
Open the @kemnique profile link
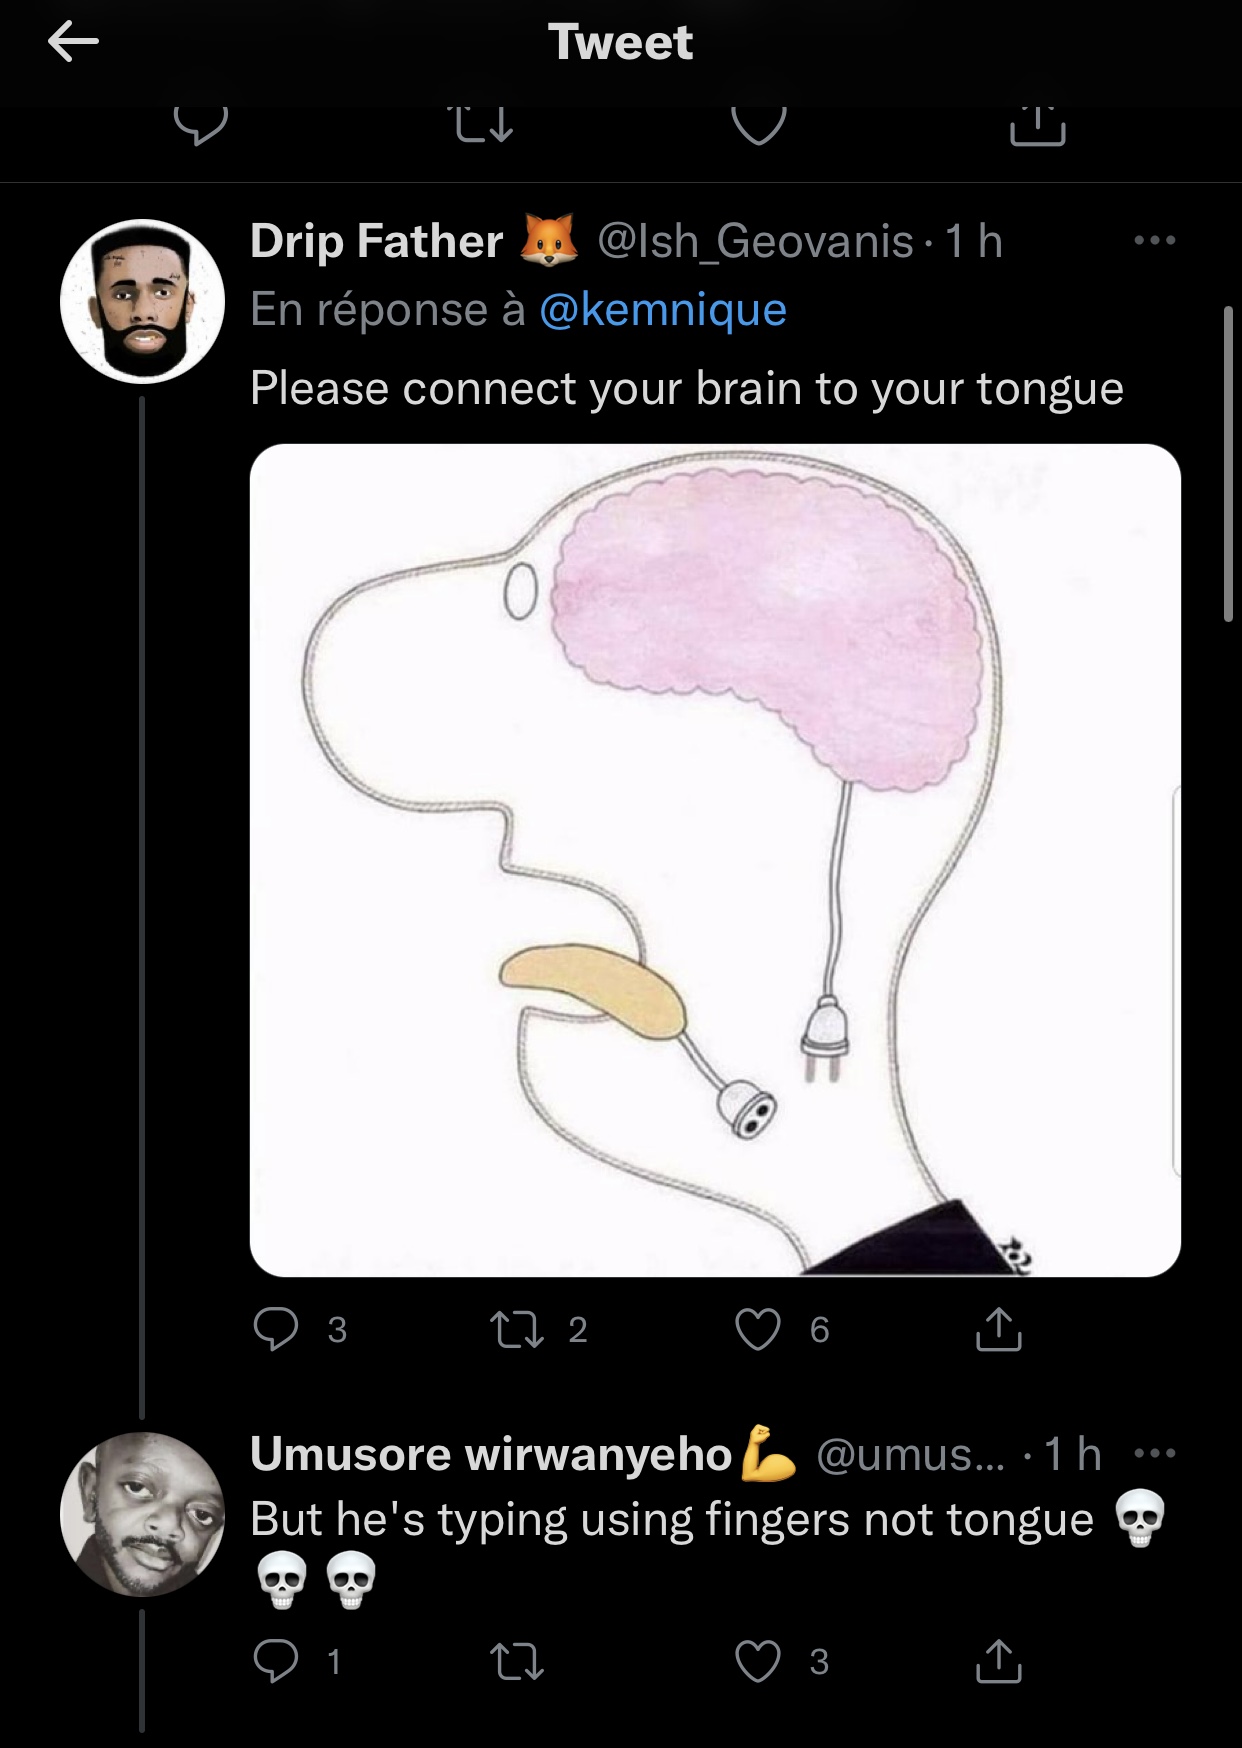pyautogui.click(x=662, y=310)
